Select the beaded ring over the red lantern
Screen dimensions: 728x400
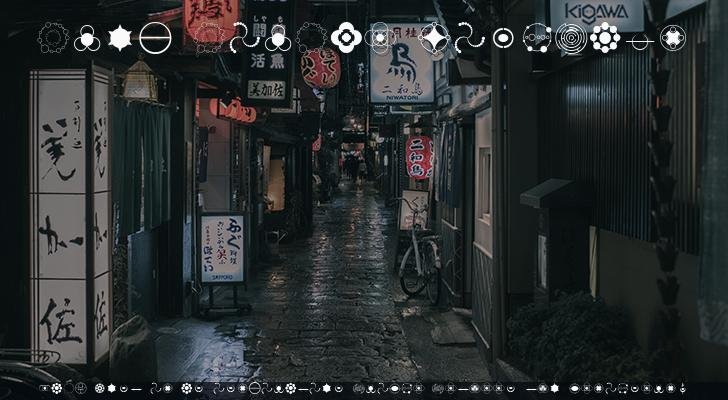point(209,38)
